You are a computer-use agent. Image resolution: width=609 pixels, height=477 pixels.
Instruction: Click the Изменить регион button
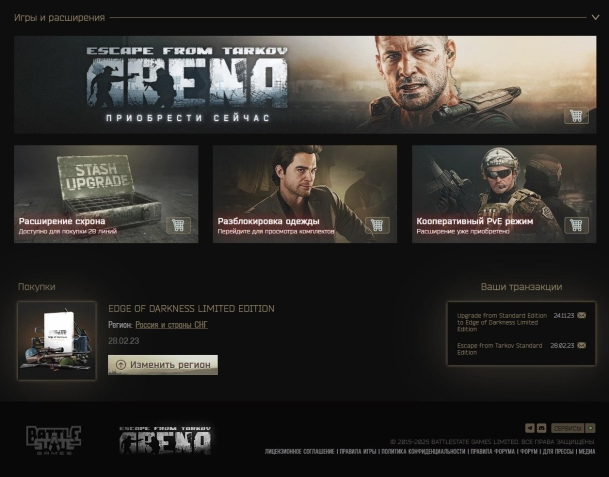[163, 365]
